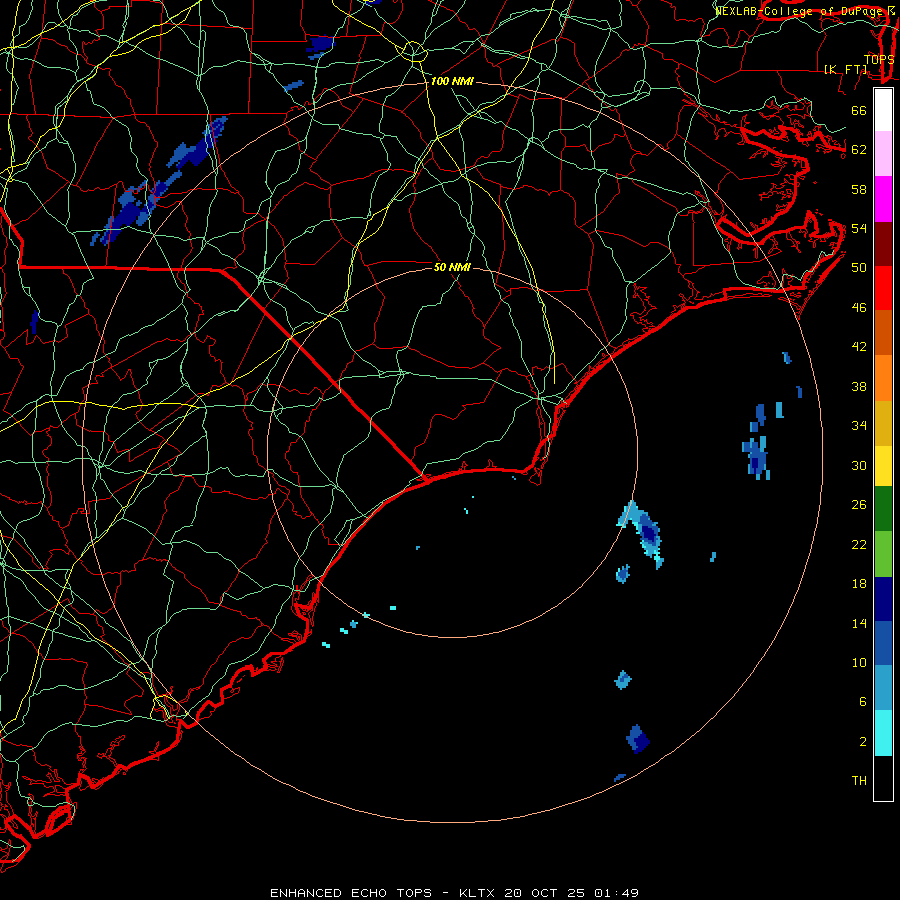
Task: Pick the gold legend swatch
Action: click(x=883, y=423)
